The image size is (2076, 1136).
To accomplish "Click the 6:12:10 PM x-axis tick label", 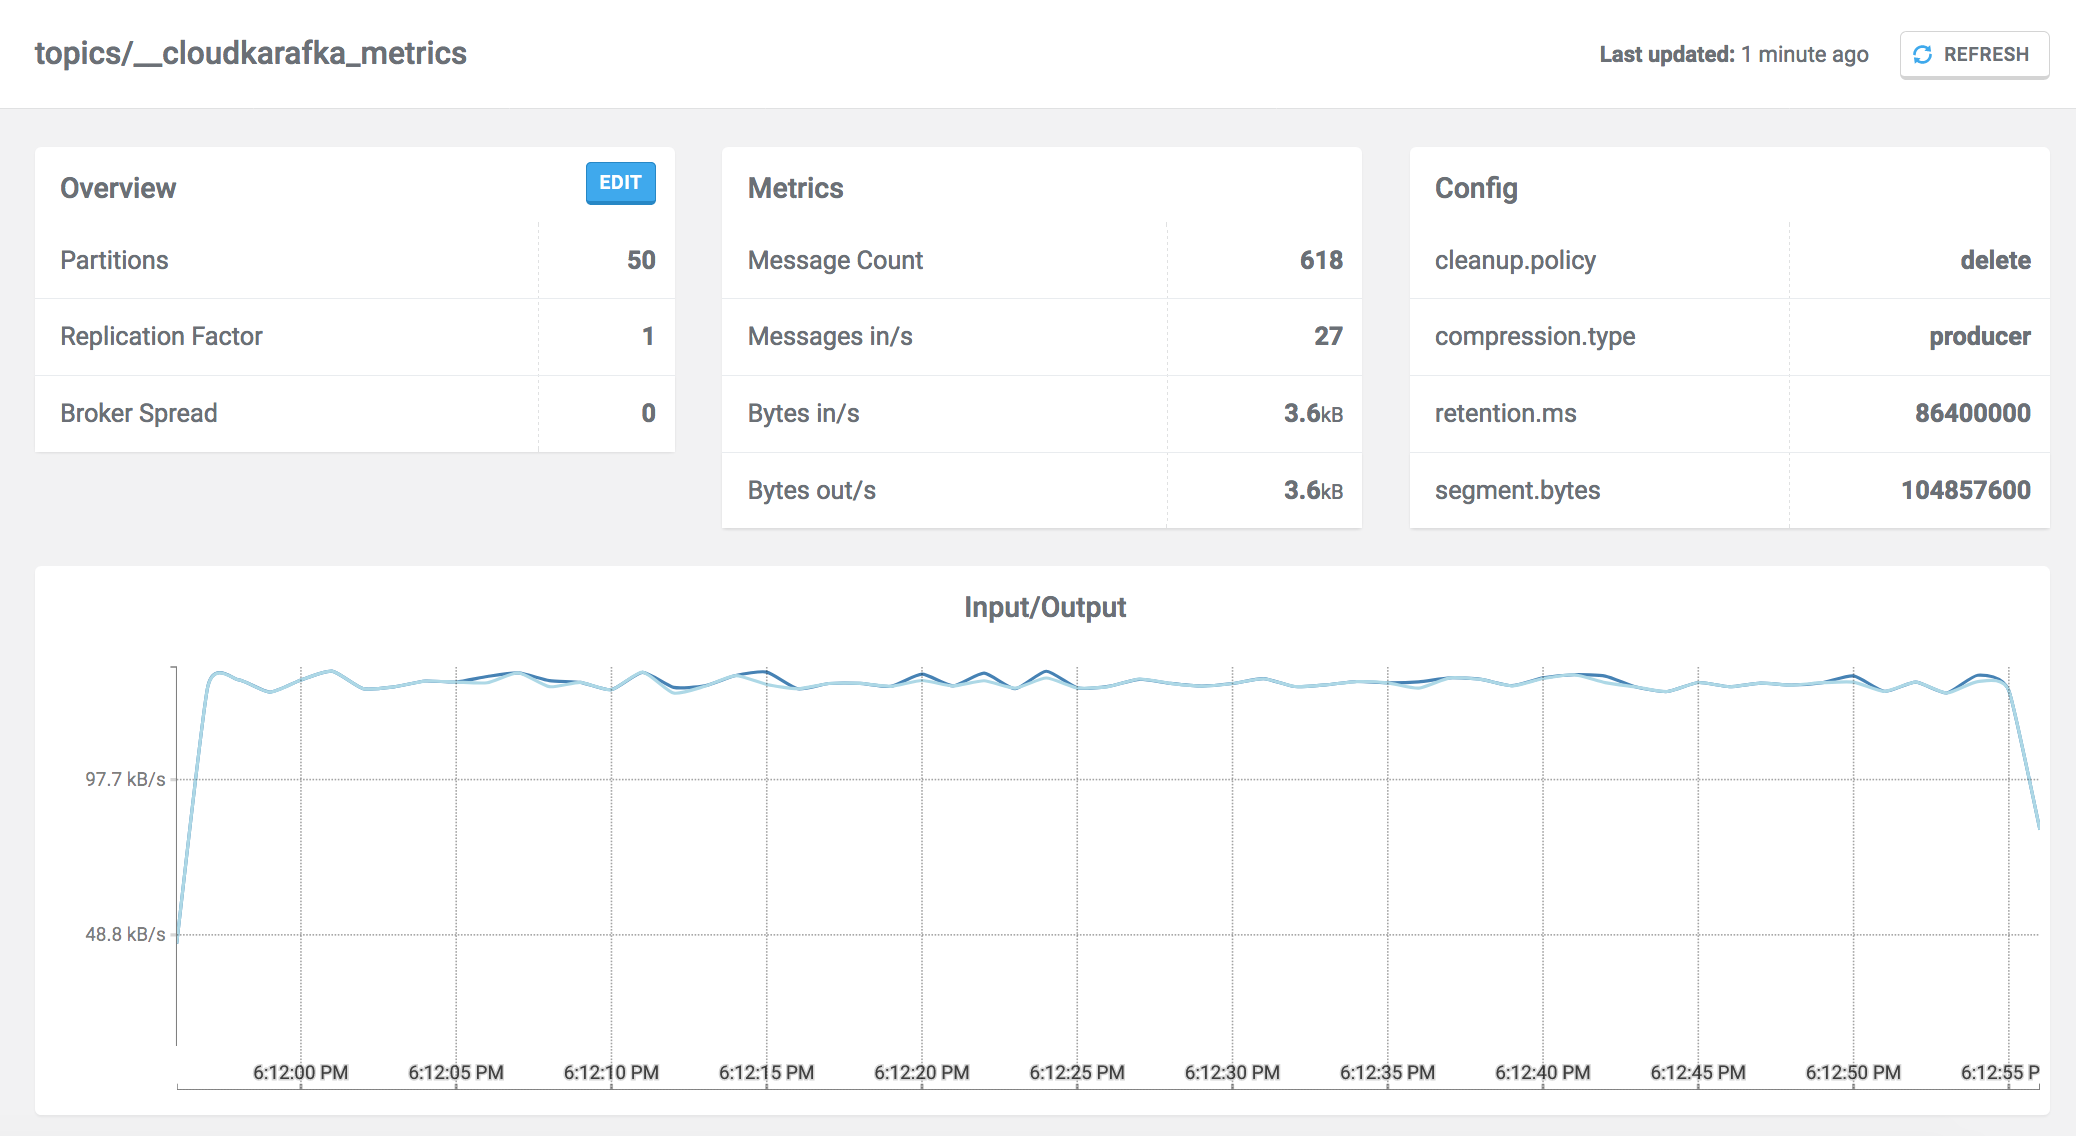I will [x=611, y=1072].
